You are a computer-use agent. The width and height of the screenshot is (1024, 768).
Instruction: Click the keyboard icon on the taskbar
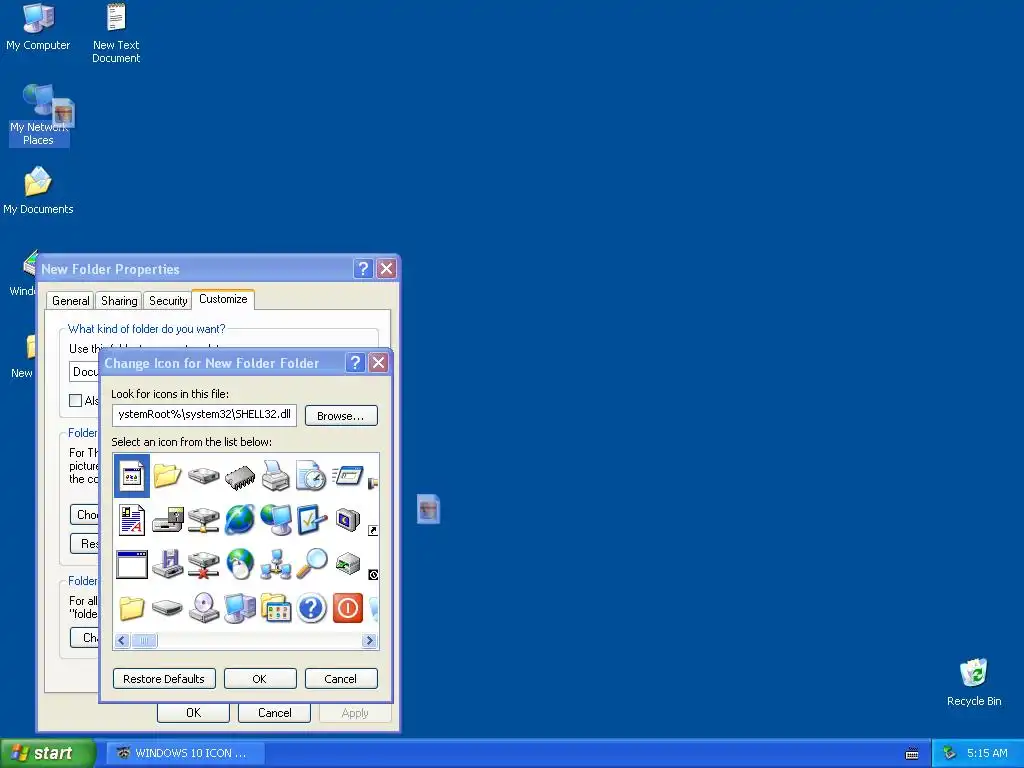pyautogui.click(x=912, y=754)
